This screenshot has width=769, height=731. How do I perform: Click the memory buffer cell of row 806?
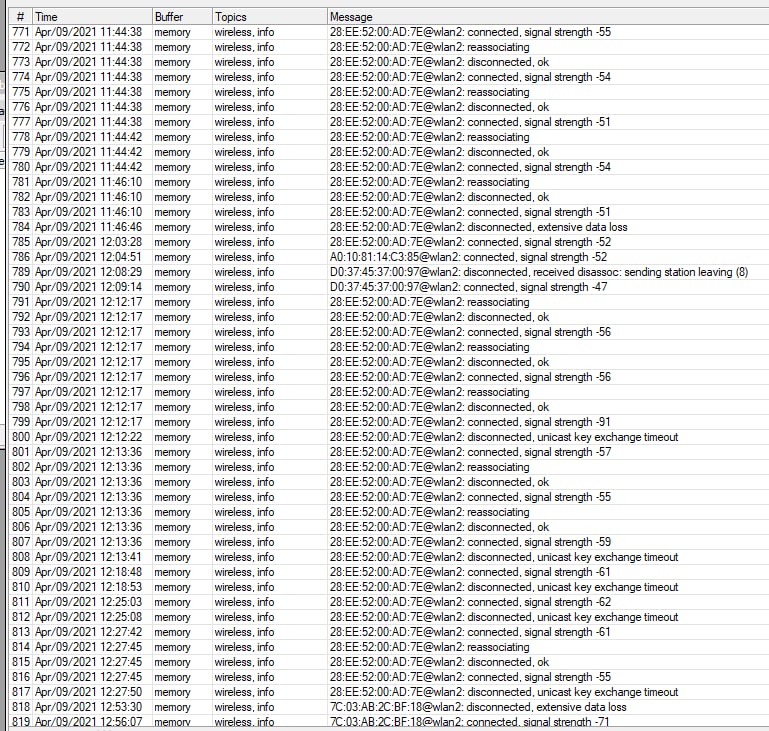tap(172, 527)
